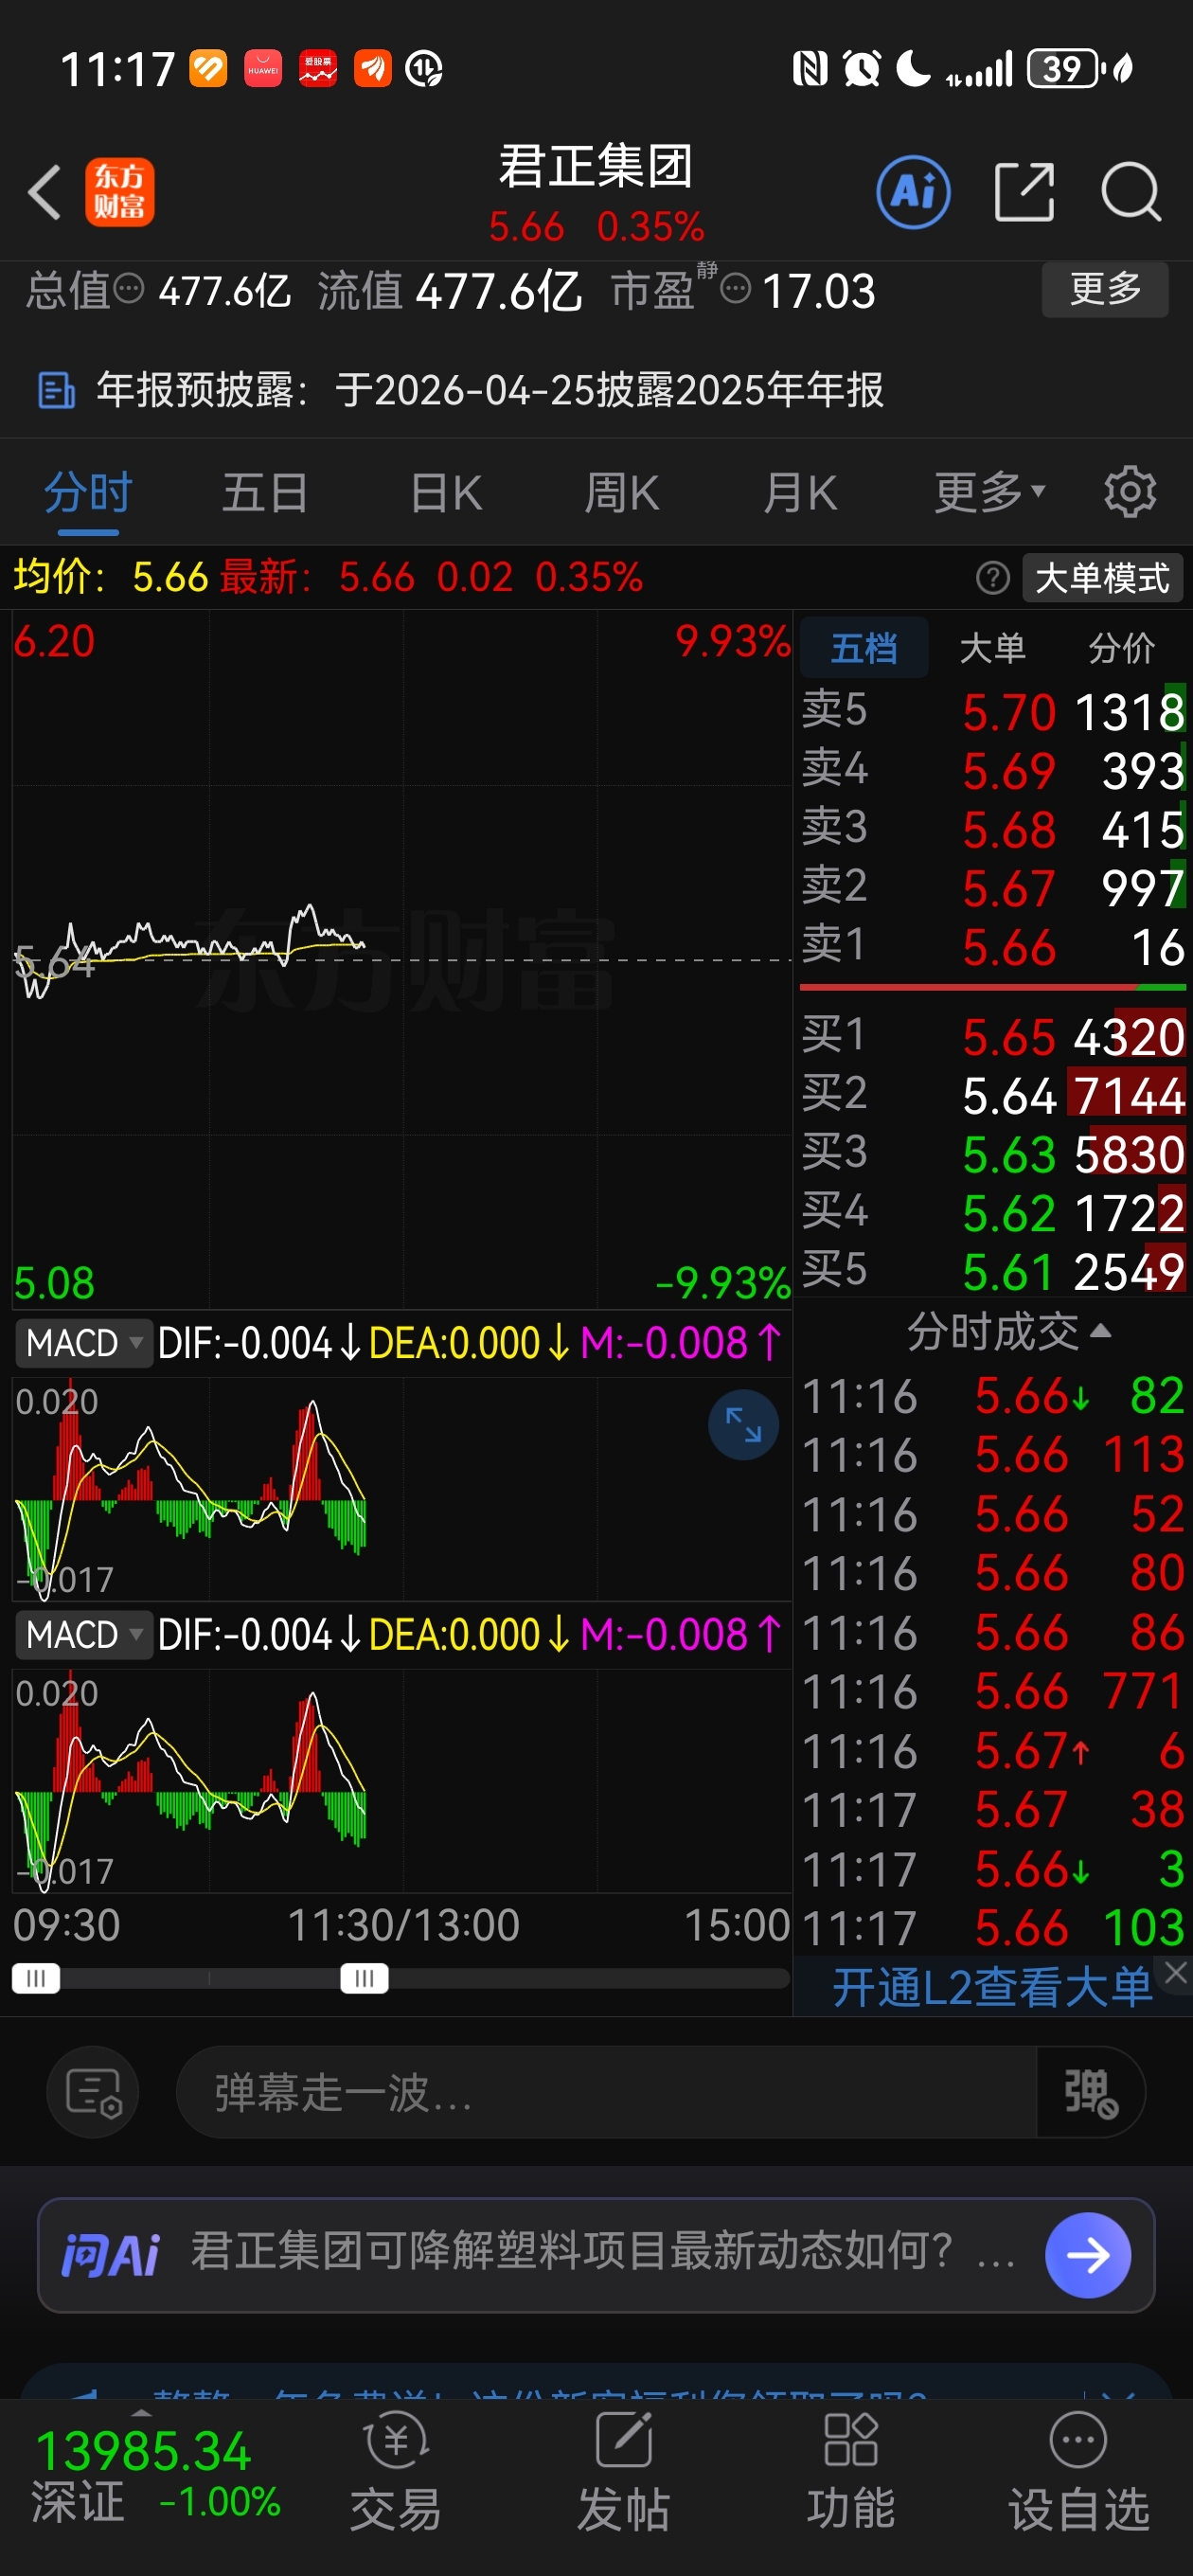
Task: Tap 卖5 row at 5.70
Action: tap(993, 711)
